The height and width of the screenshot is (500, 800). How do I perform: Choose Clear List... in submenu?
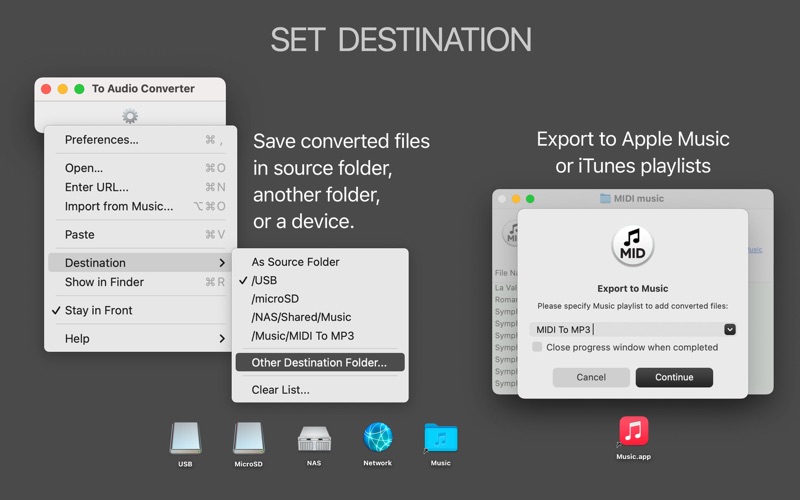pyautogui.click(x=320, y=390)
